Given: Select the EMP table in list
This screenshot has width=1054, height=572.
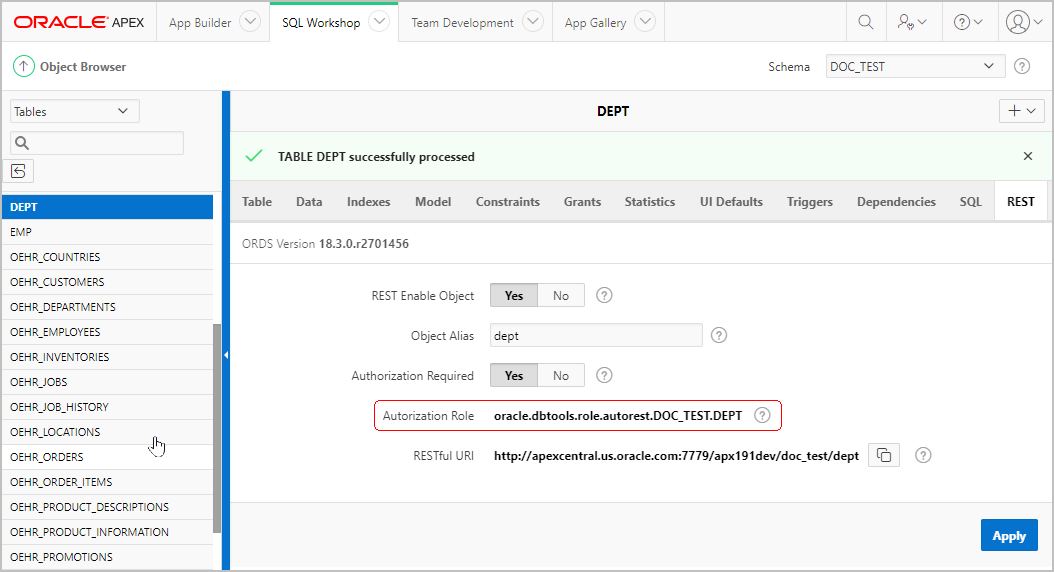Looking at the screenshot, I should [108, 232].
